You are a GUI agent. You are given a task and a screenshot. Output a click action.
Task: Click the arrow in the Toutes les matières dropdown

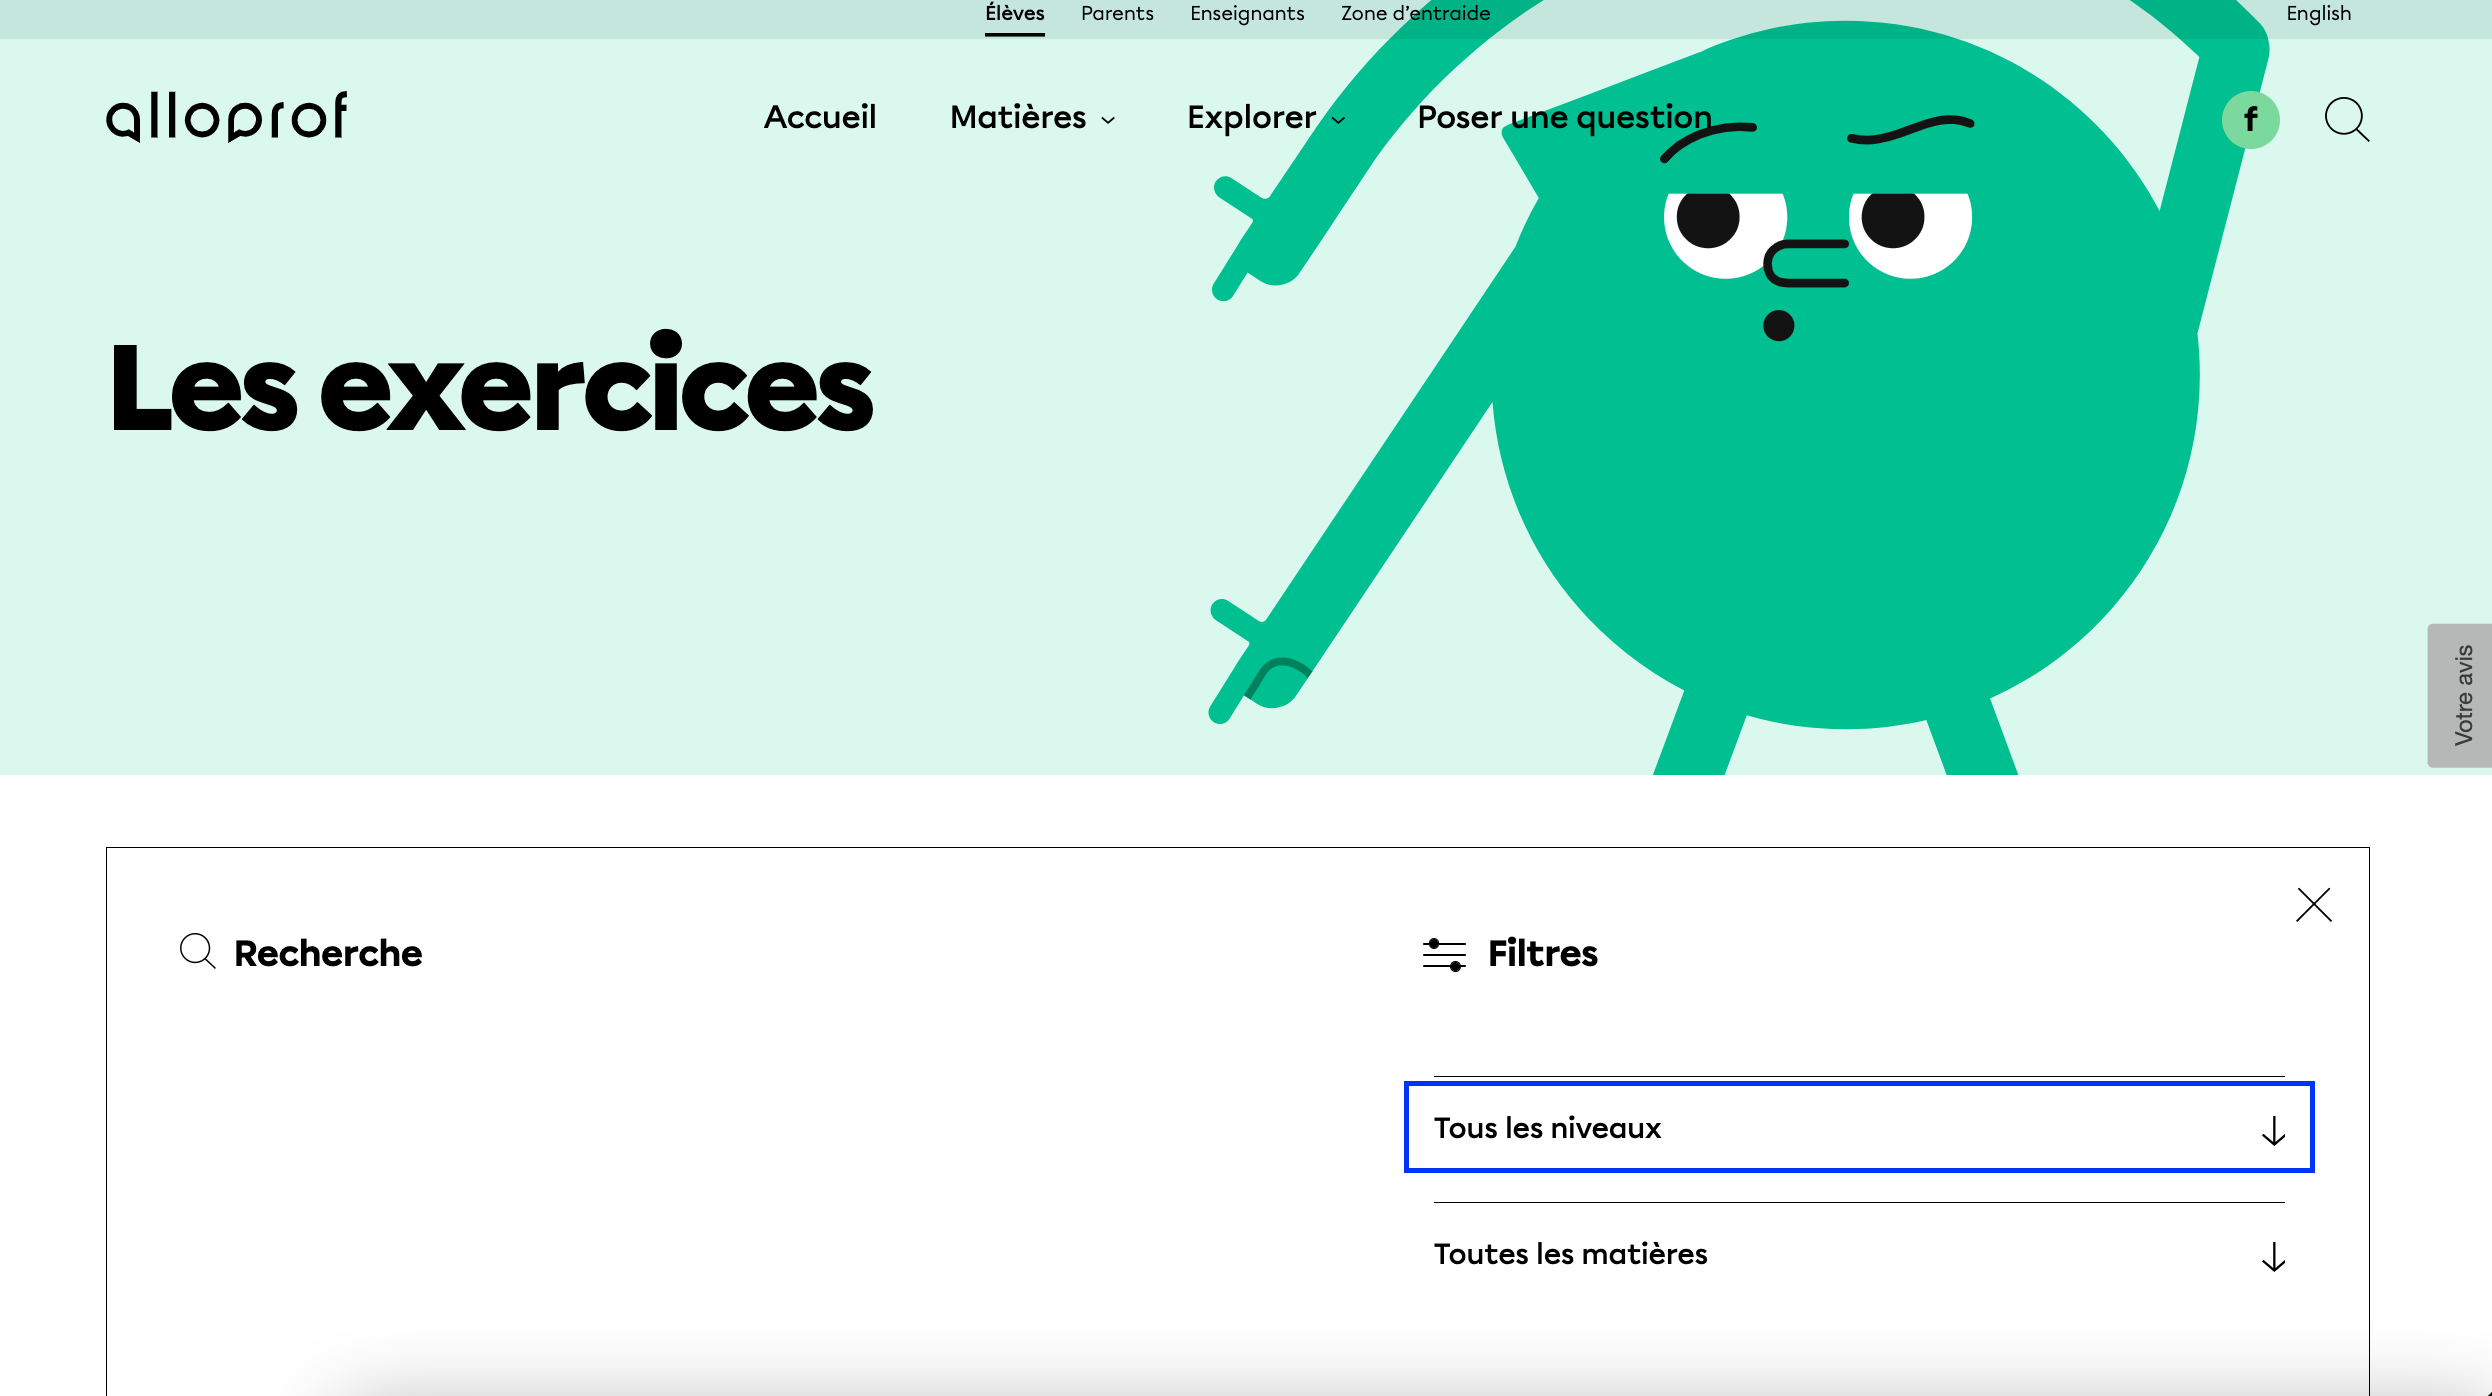pyautogui.click(x=2273, y=1256)
